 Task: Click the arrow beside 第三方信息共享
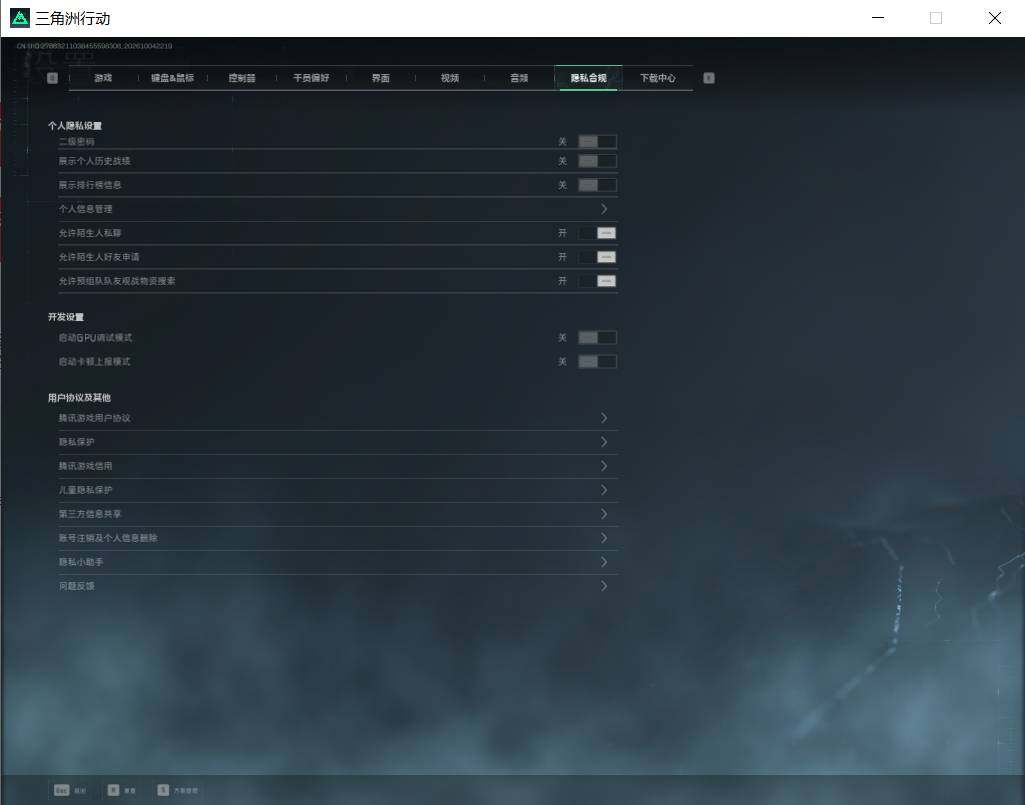tap(604, 514)
